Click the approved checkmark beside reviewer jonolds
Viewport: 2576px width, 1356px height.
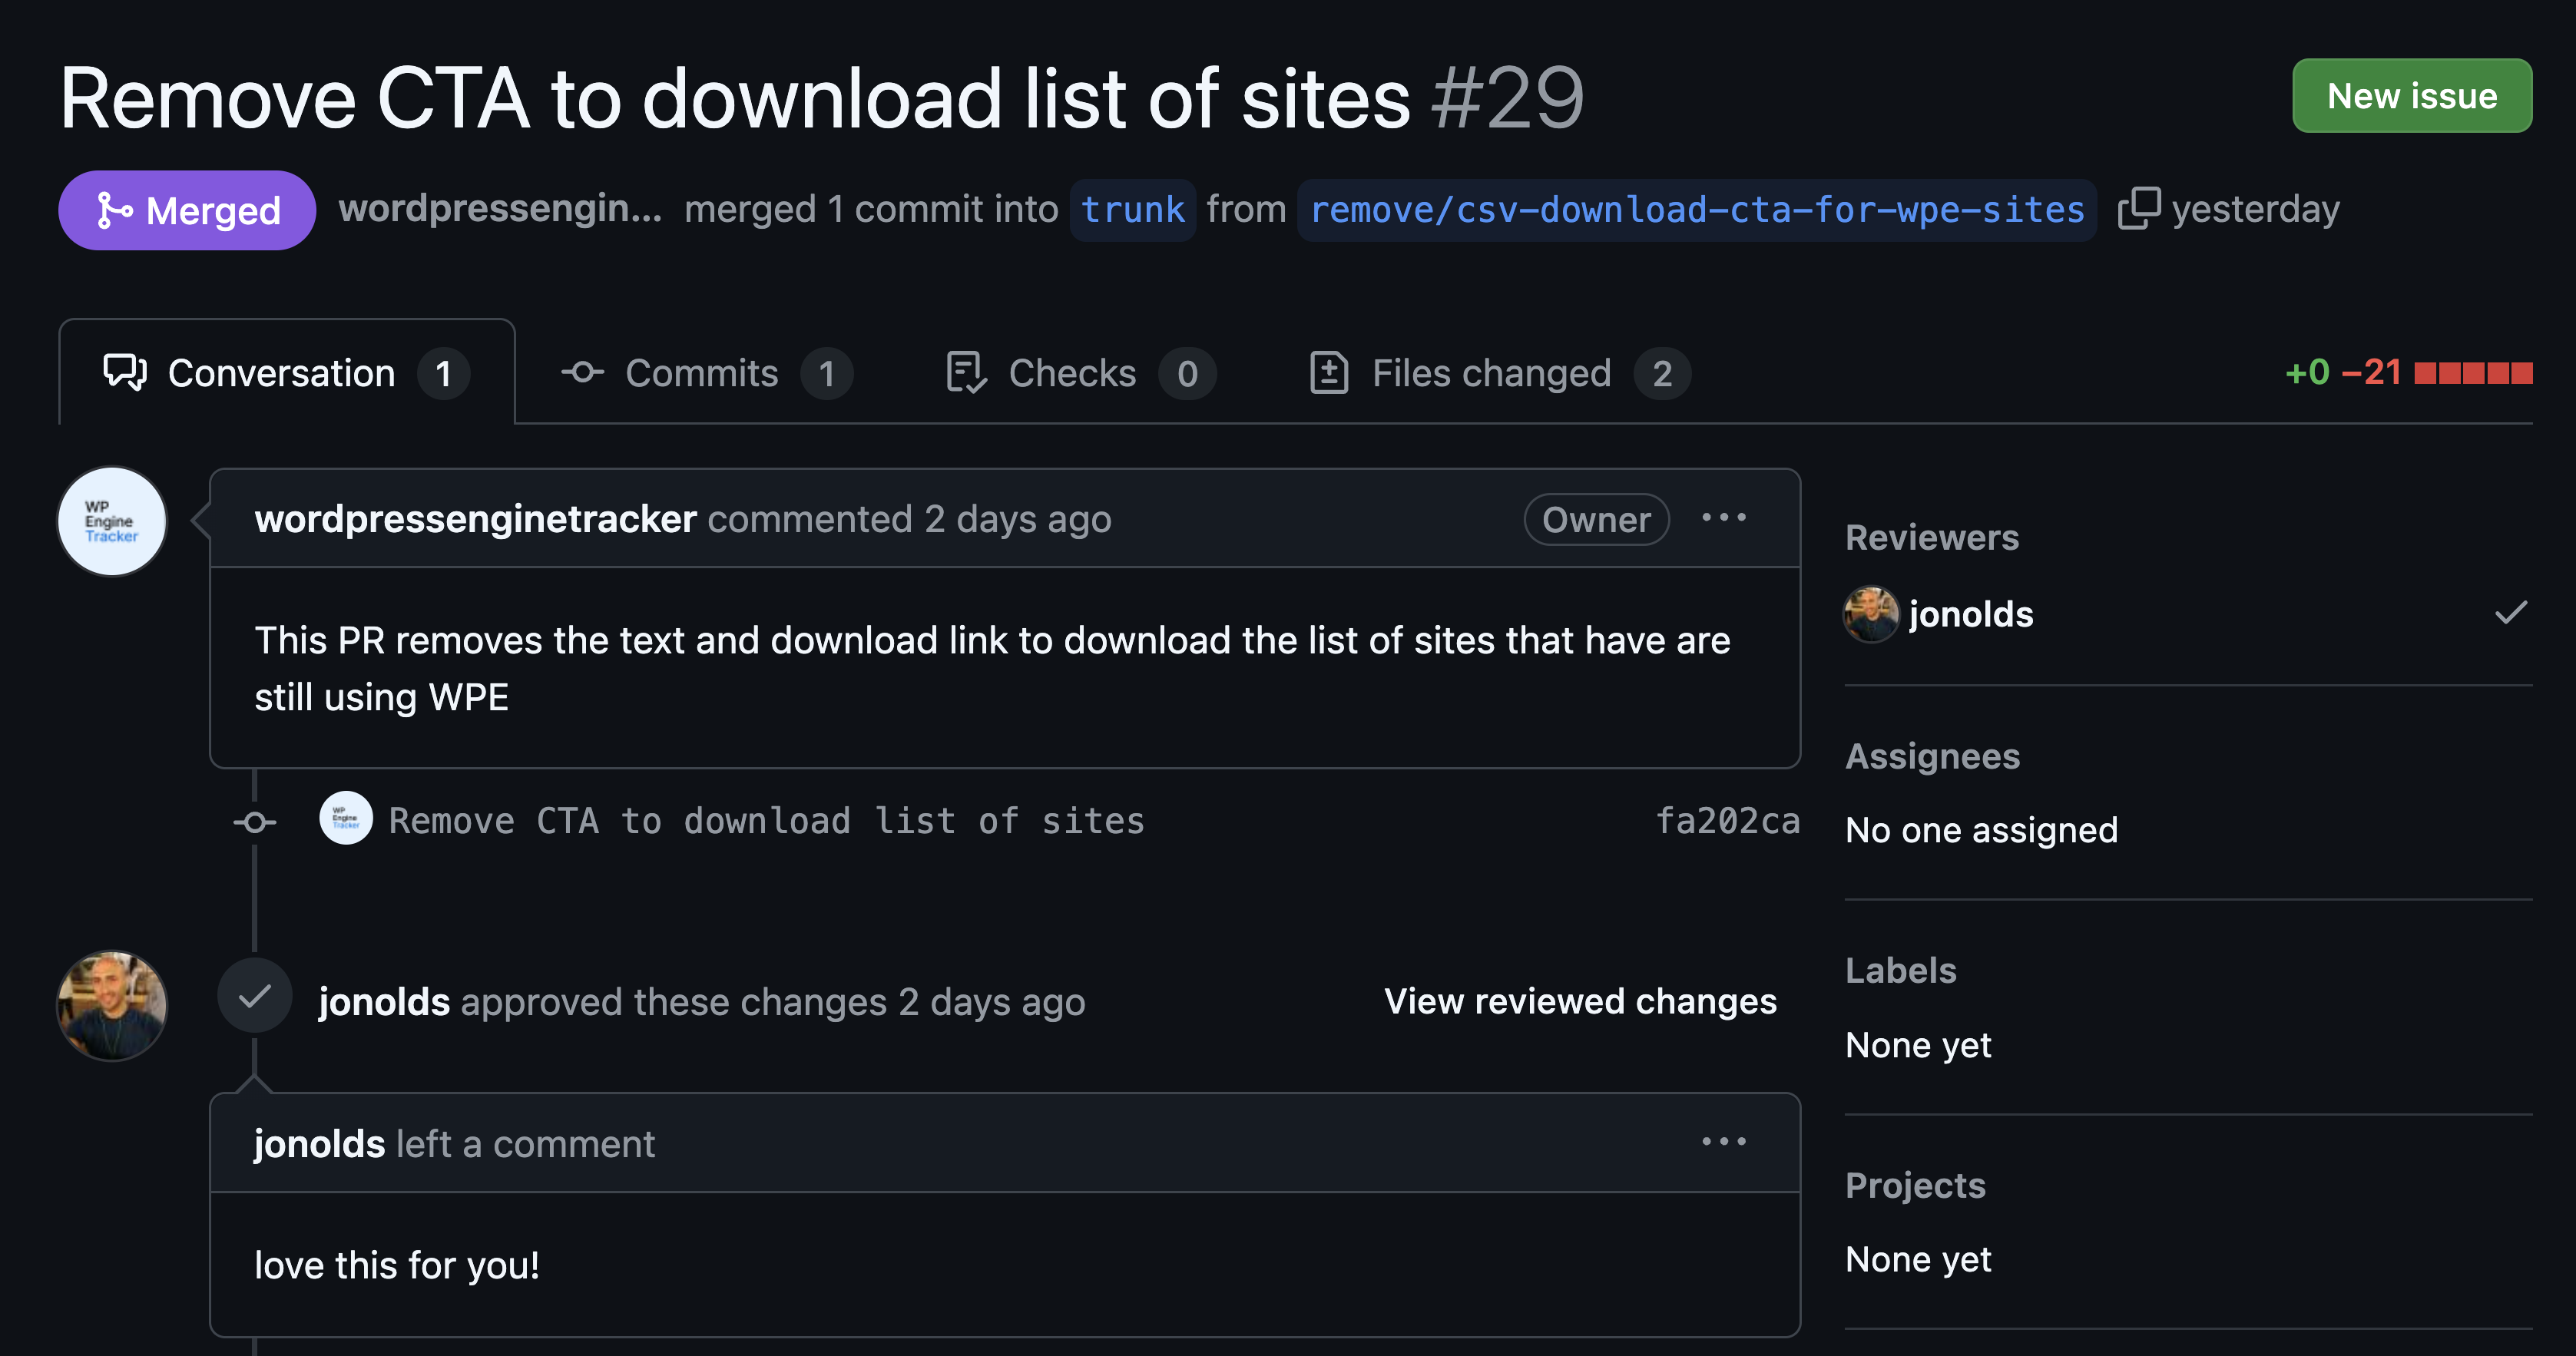pyautogui.click(x=2510, y=613)
